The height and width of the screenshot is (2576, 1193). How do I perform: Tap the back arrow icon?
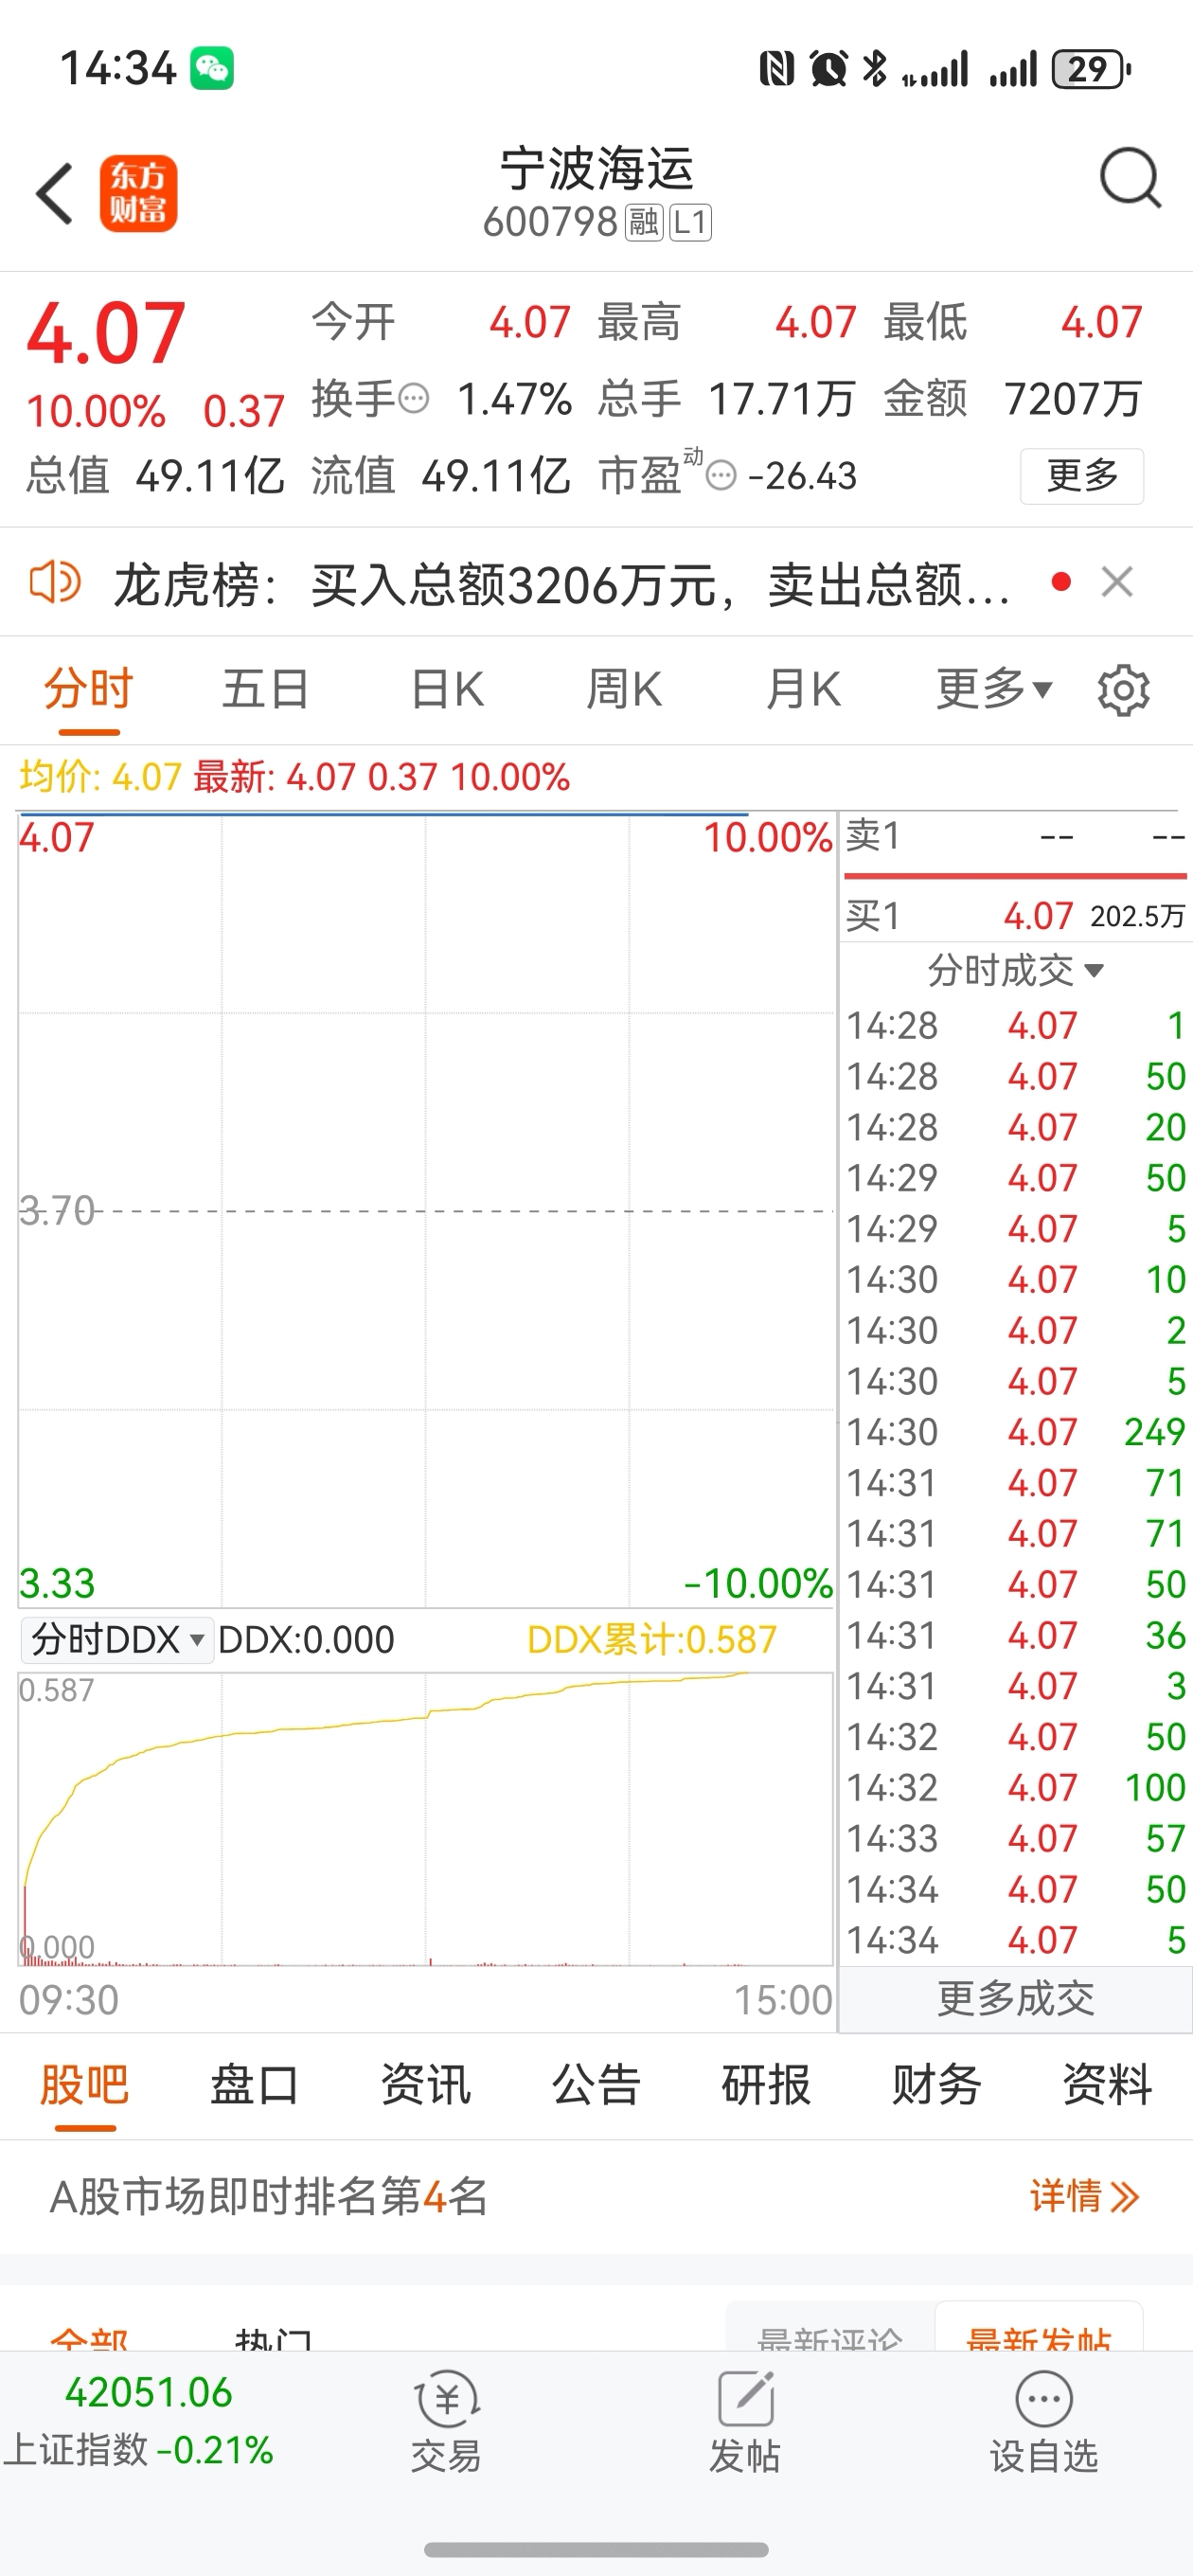pos(55,193)
